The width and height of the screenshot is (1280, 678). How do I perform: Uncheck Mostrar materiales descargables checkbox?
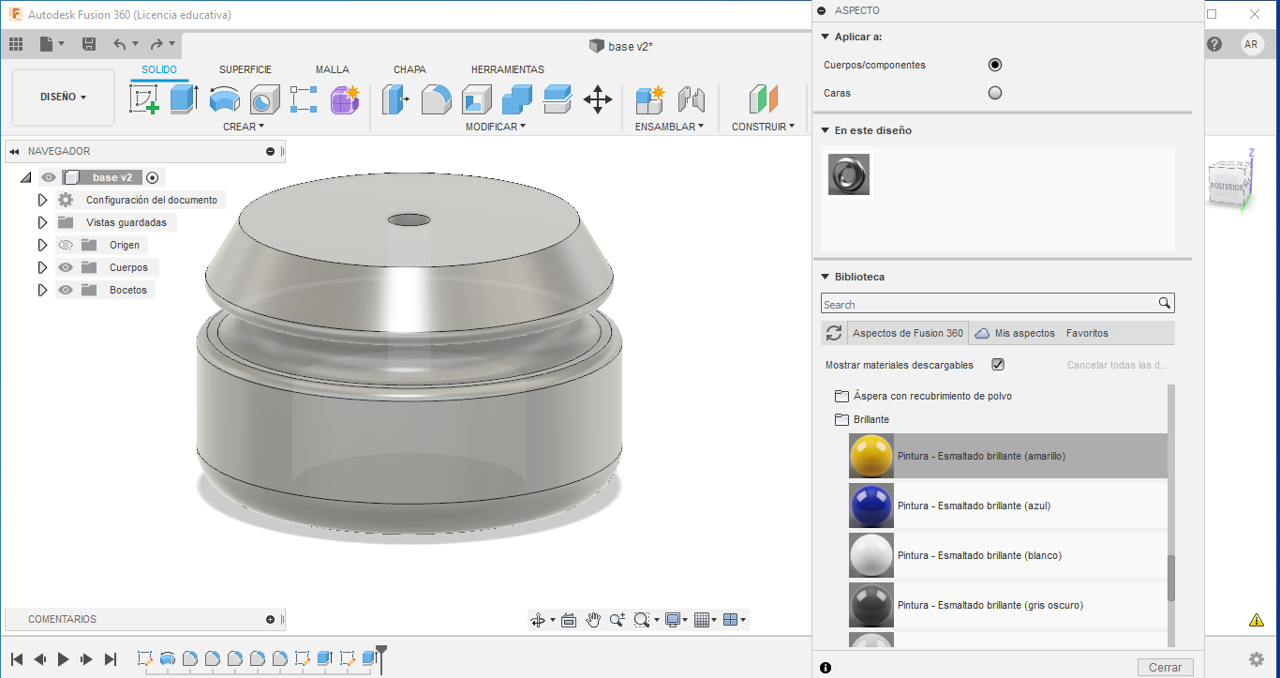pyautogui.click(x=998, y=365)
